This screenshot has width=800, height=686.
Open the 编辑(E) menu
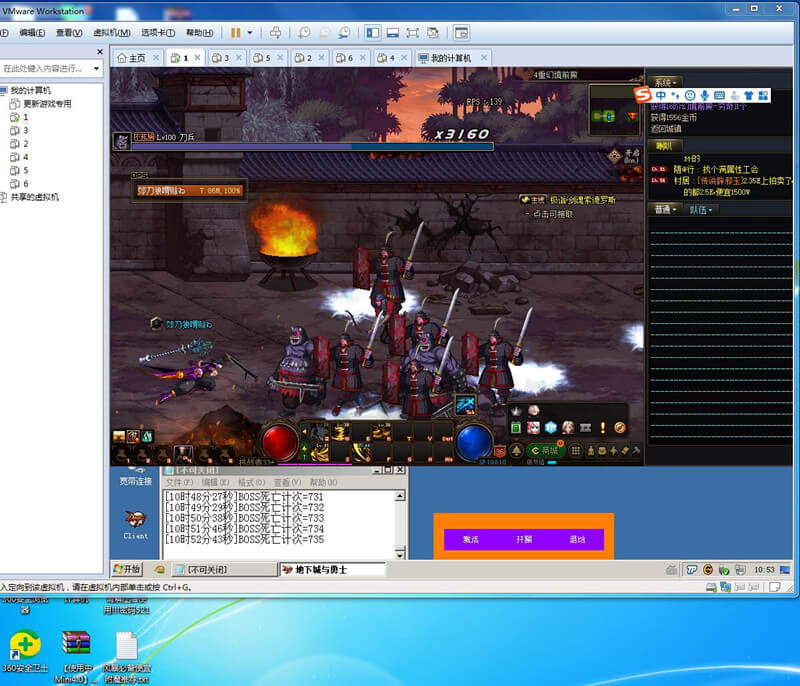point(32,33)
